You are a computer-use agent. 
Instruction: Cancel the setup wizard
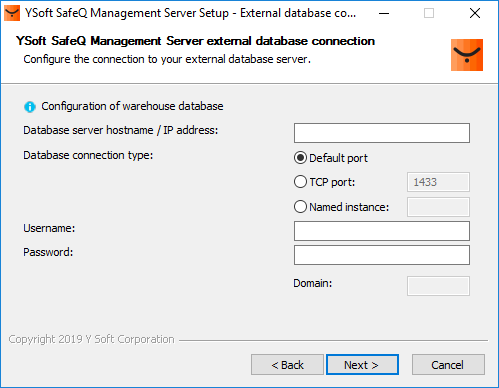click(448, 364)
